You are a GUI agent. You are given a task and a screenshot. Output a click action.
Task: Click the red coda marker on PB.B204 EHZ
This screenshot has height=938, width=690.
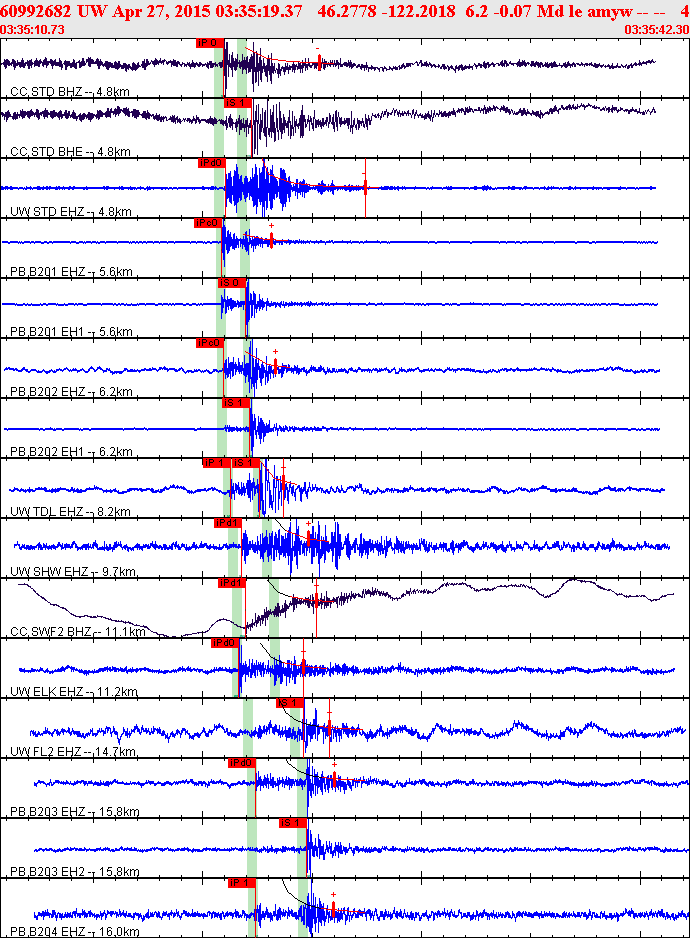coord(333,908)
